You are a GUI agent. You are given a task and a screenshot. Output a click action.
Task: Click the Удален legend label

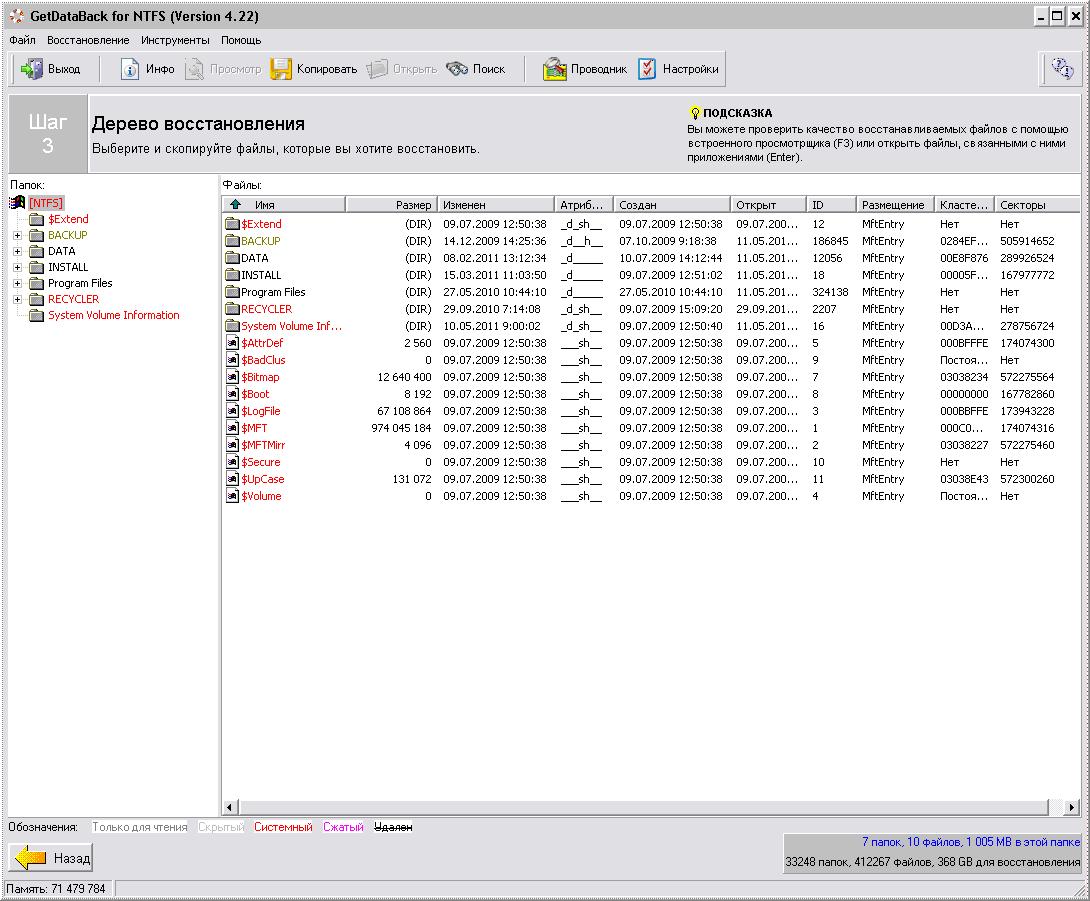coord(393,827)
